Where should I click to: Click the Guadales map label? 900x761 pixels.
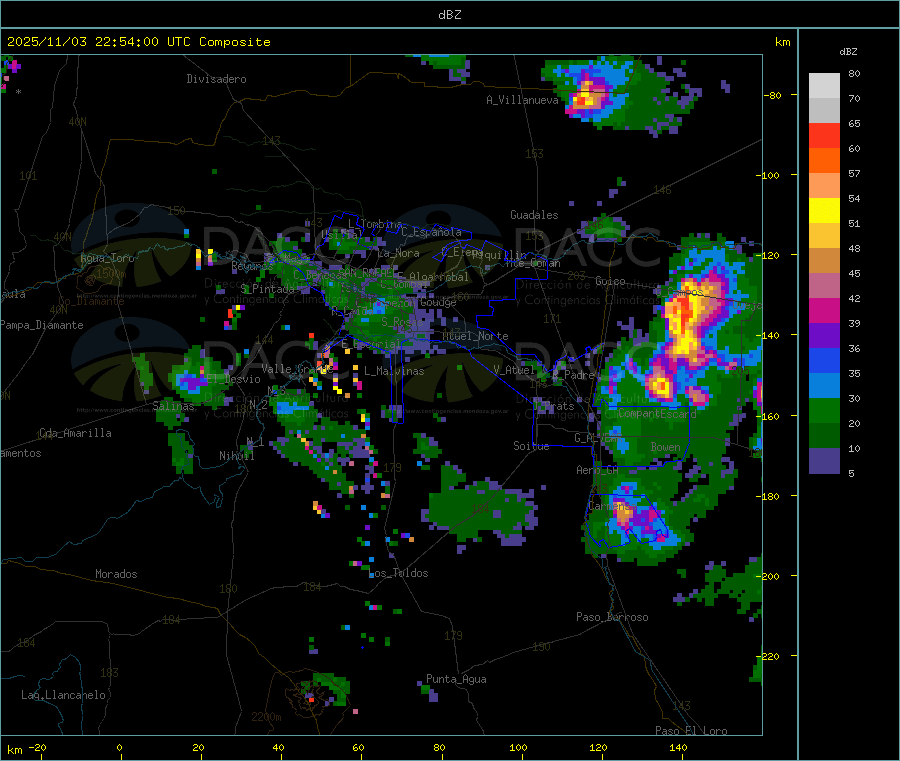(x=534, y=215)
